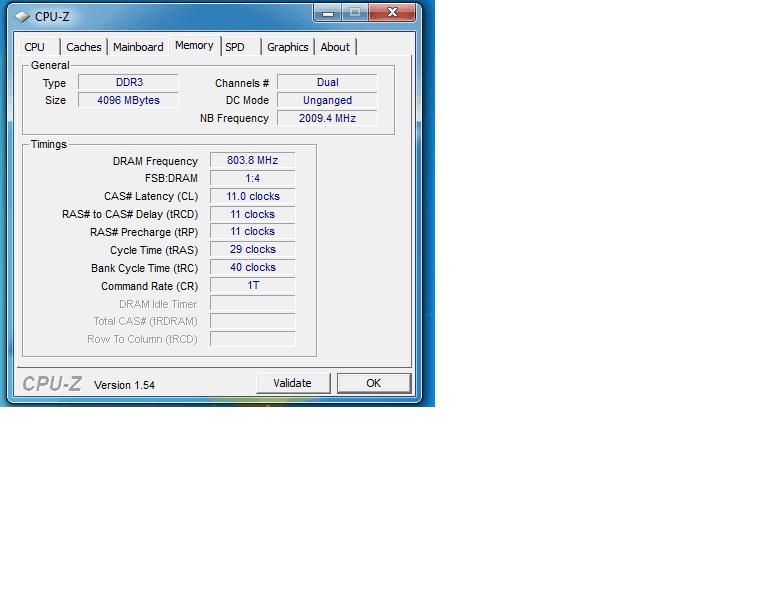
Task: Click the CPU-Z title bar text
Action: point(52,17)
